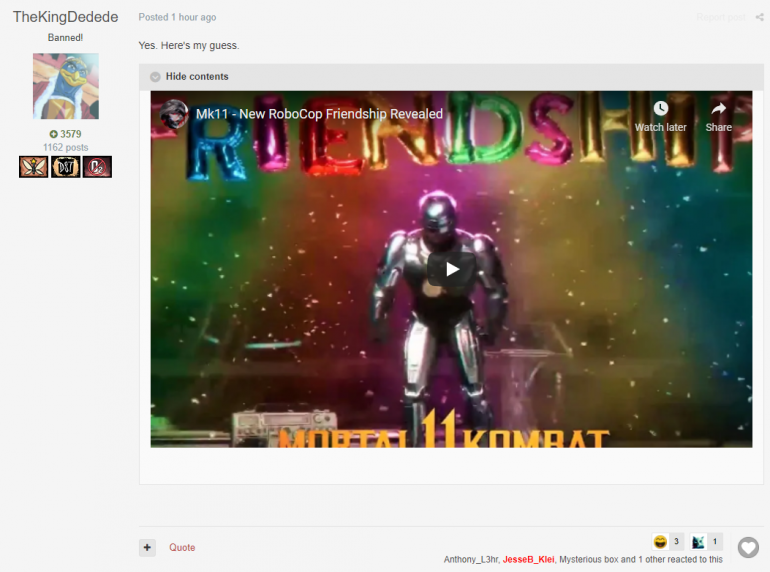Click the 1162 posts count

pyautogui.click(x=65, y=147)
